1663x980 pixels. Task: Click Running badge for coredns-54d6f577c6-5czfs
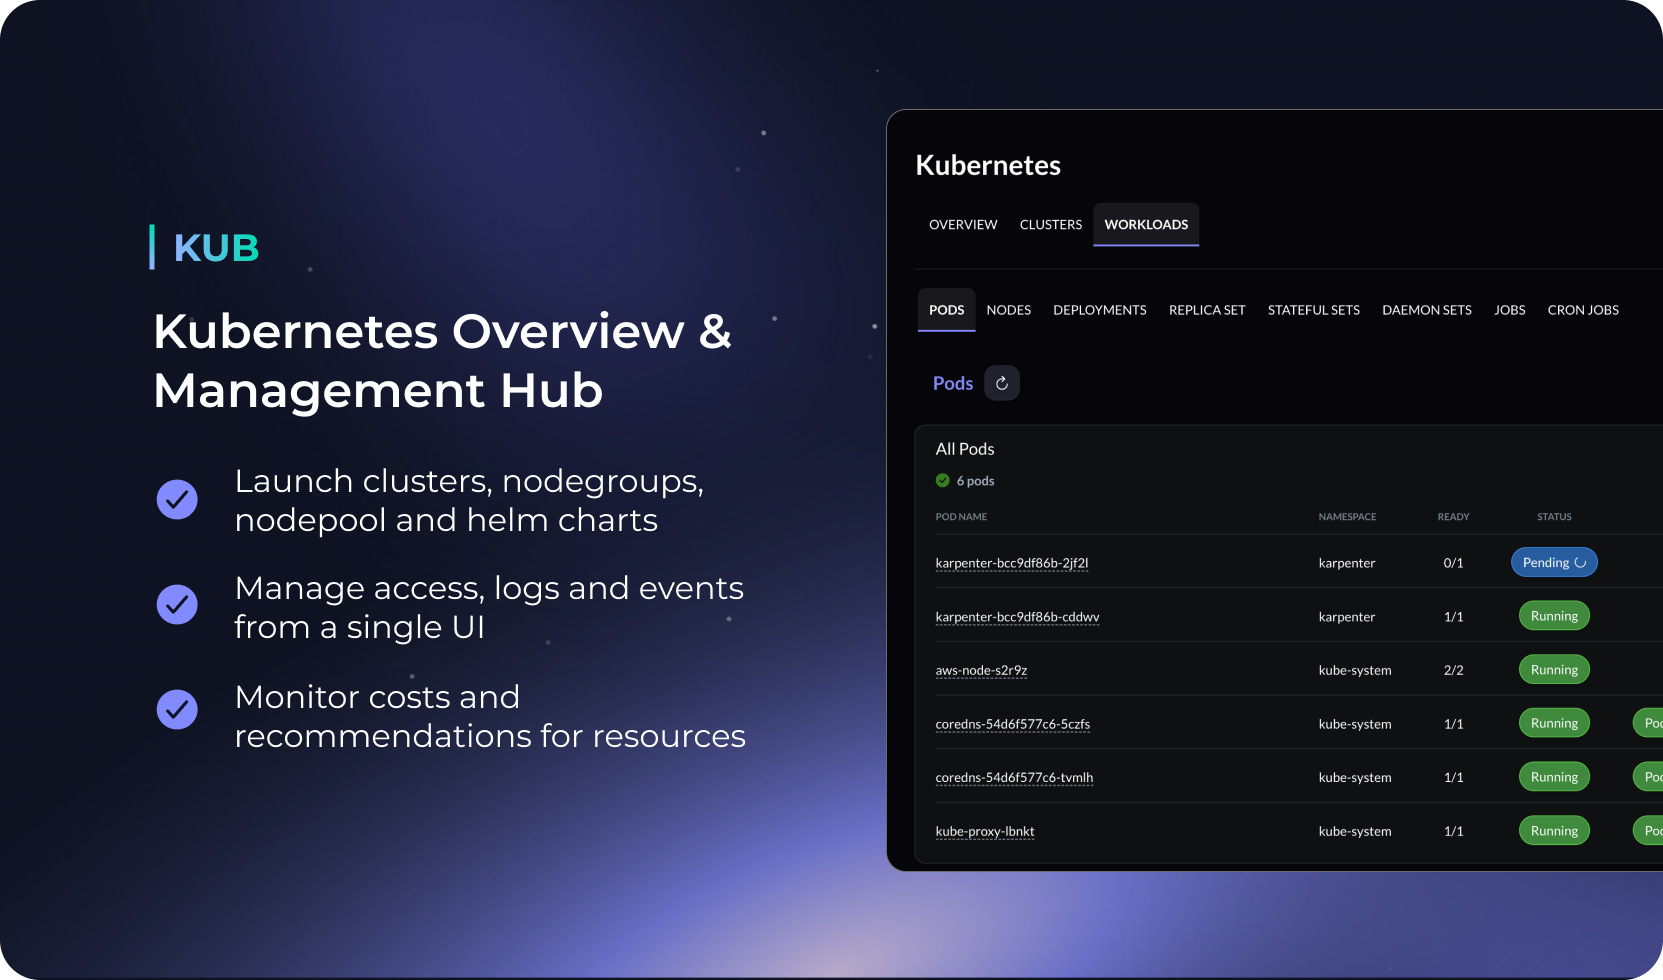coord(1554,723)
